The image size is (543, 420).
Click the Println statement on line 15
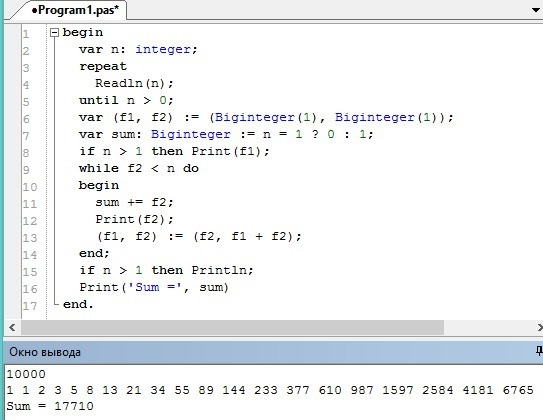click(222, 270)
